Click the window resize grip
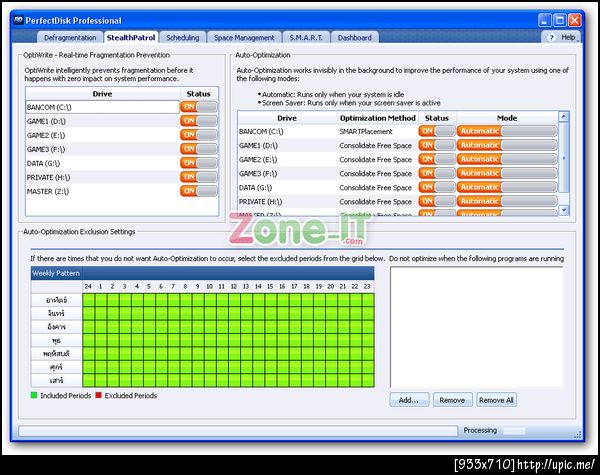The image size is (600, 475). click(577, 434)
